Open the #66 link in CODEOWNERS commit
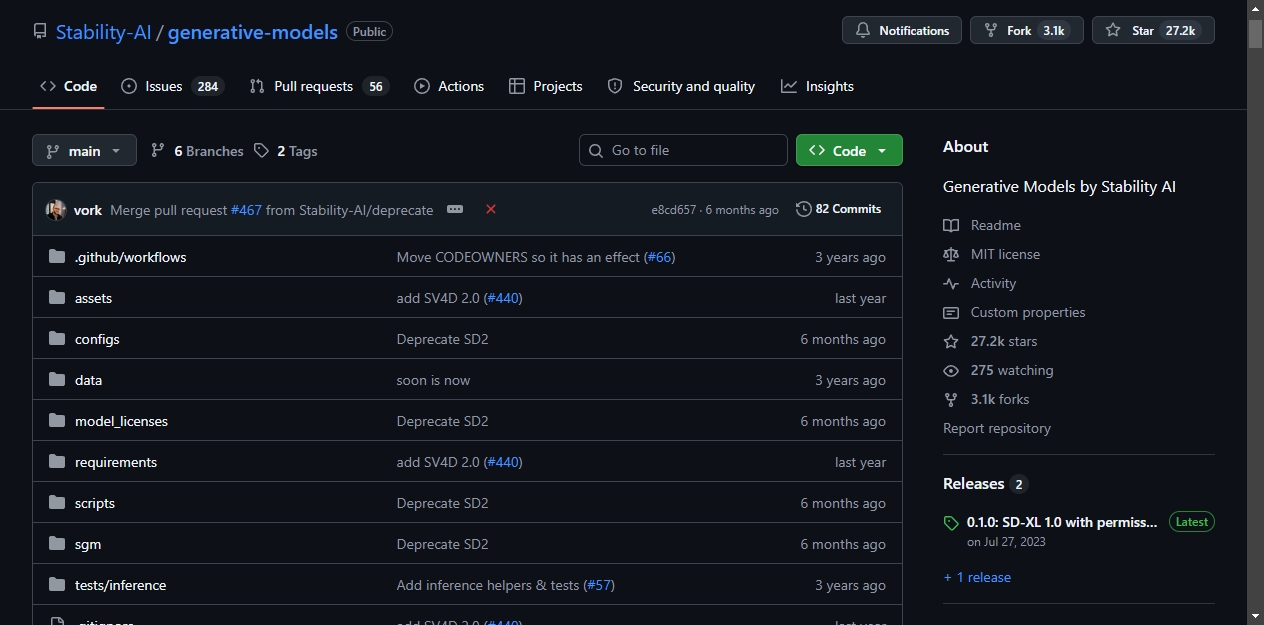 click(660, 257)
